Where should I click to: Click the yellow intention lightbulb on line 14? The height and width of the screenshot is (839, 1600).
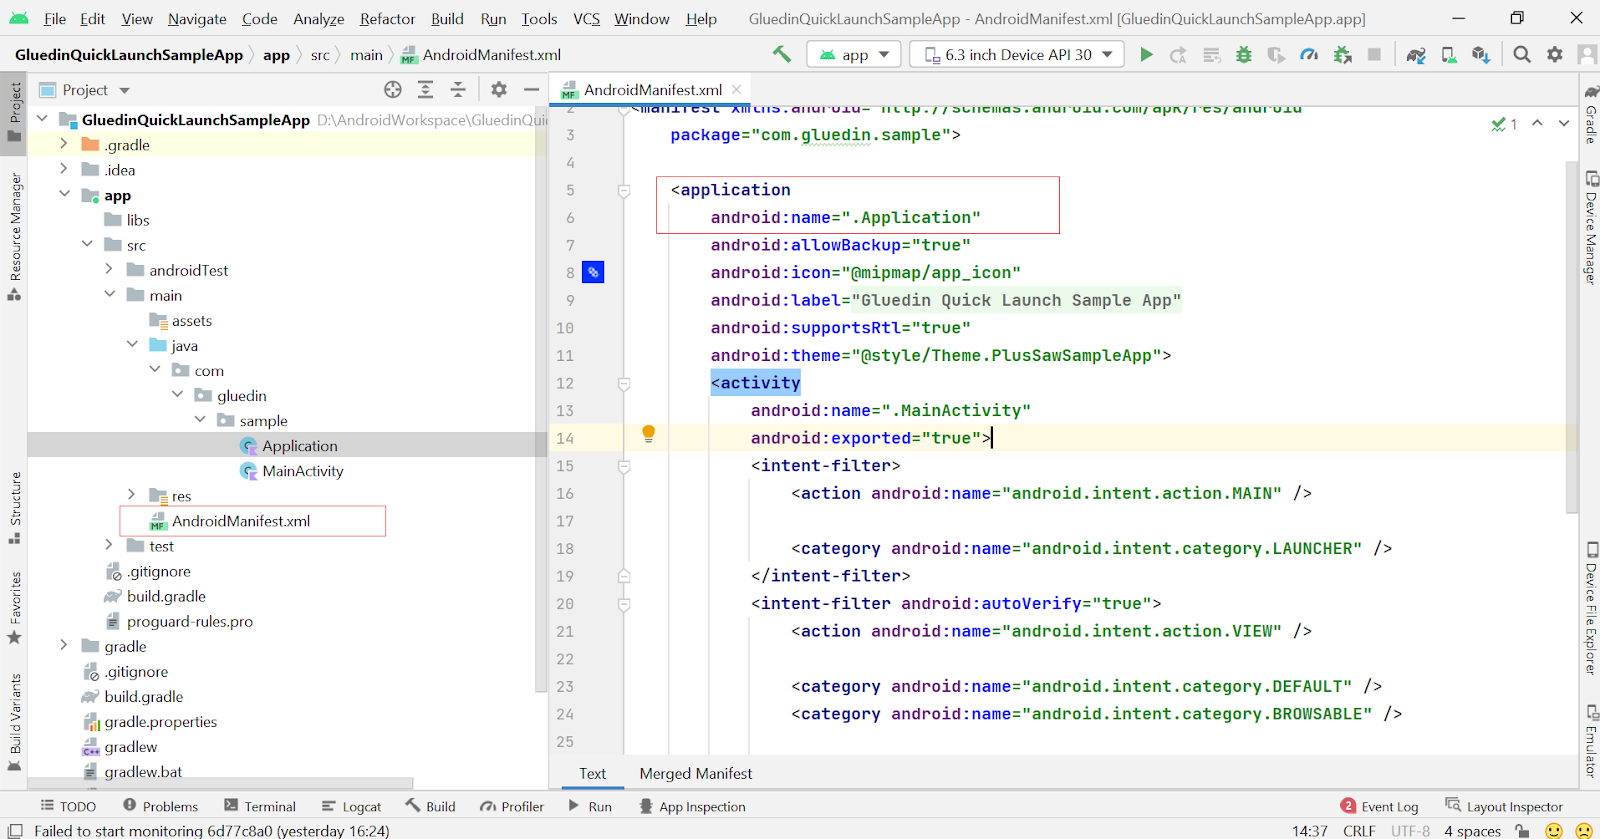648,434
